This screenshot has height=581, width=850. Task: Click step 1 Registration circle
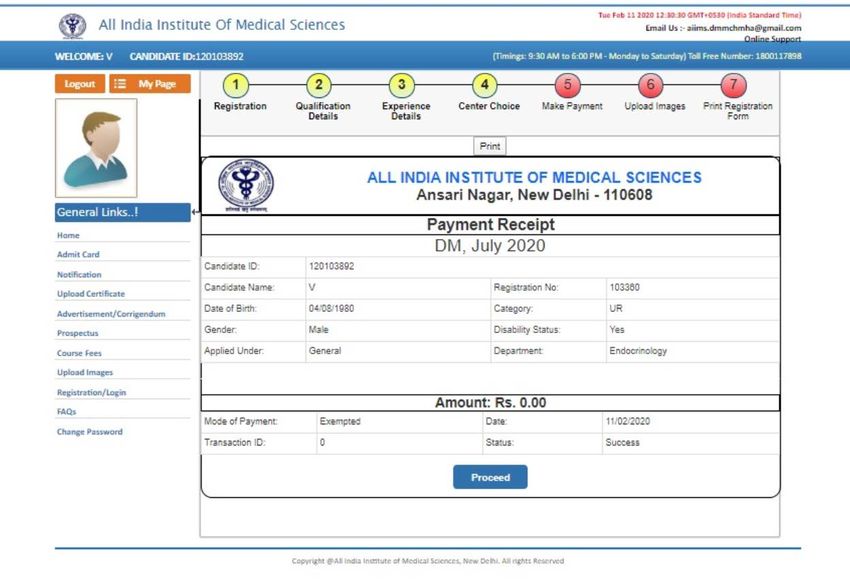point(235,85)
